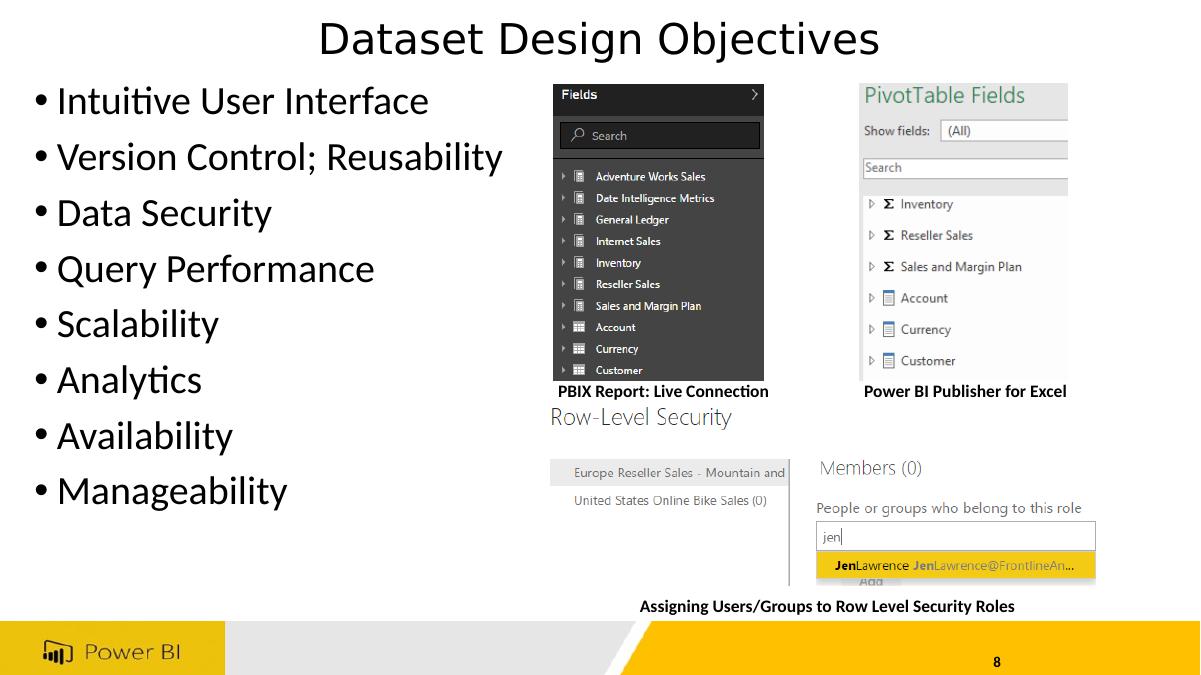Select Account table in Fields pane

pos(616,327)
